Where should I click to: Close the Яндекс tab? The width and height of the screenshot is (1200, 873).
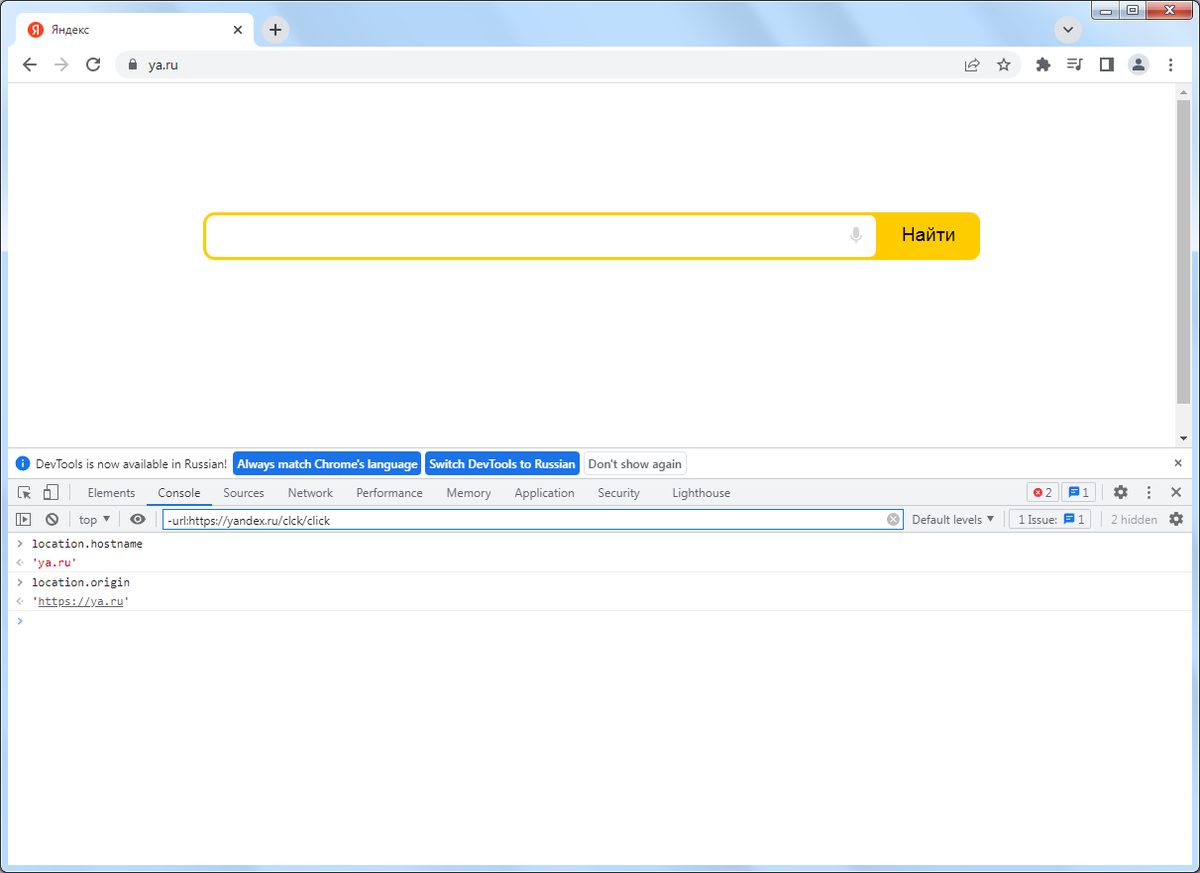(238, 30)
